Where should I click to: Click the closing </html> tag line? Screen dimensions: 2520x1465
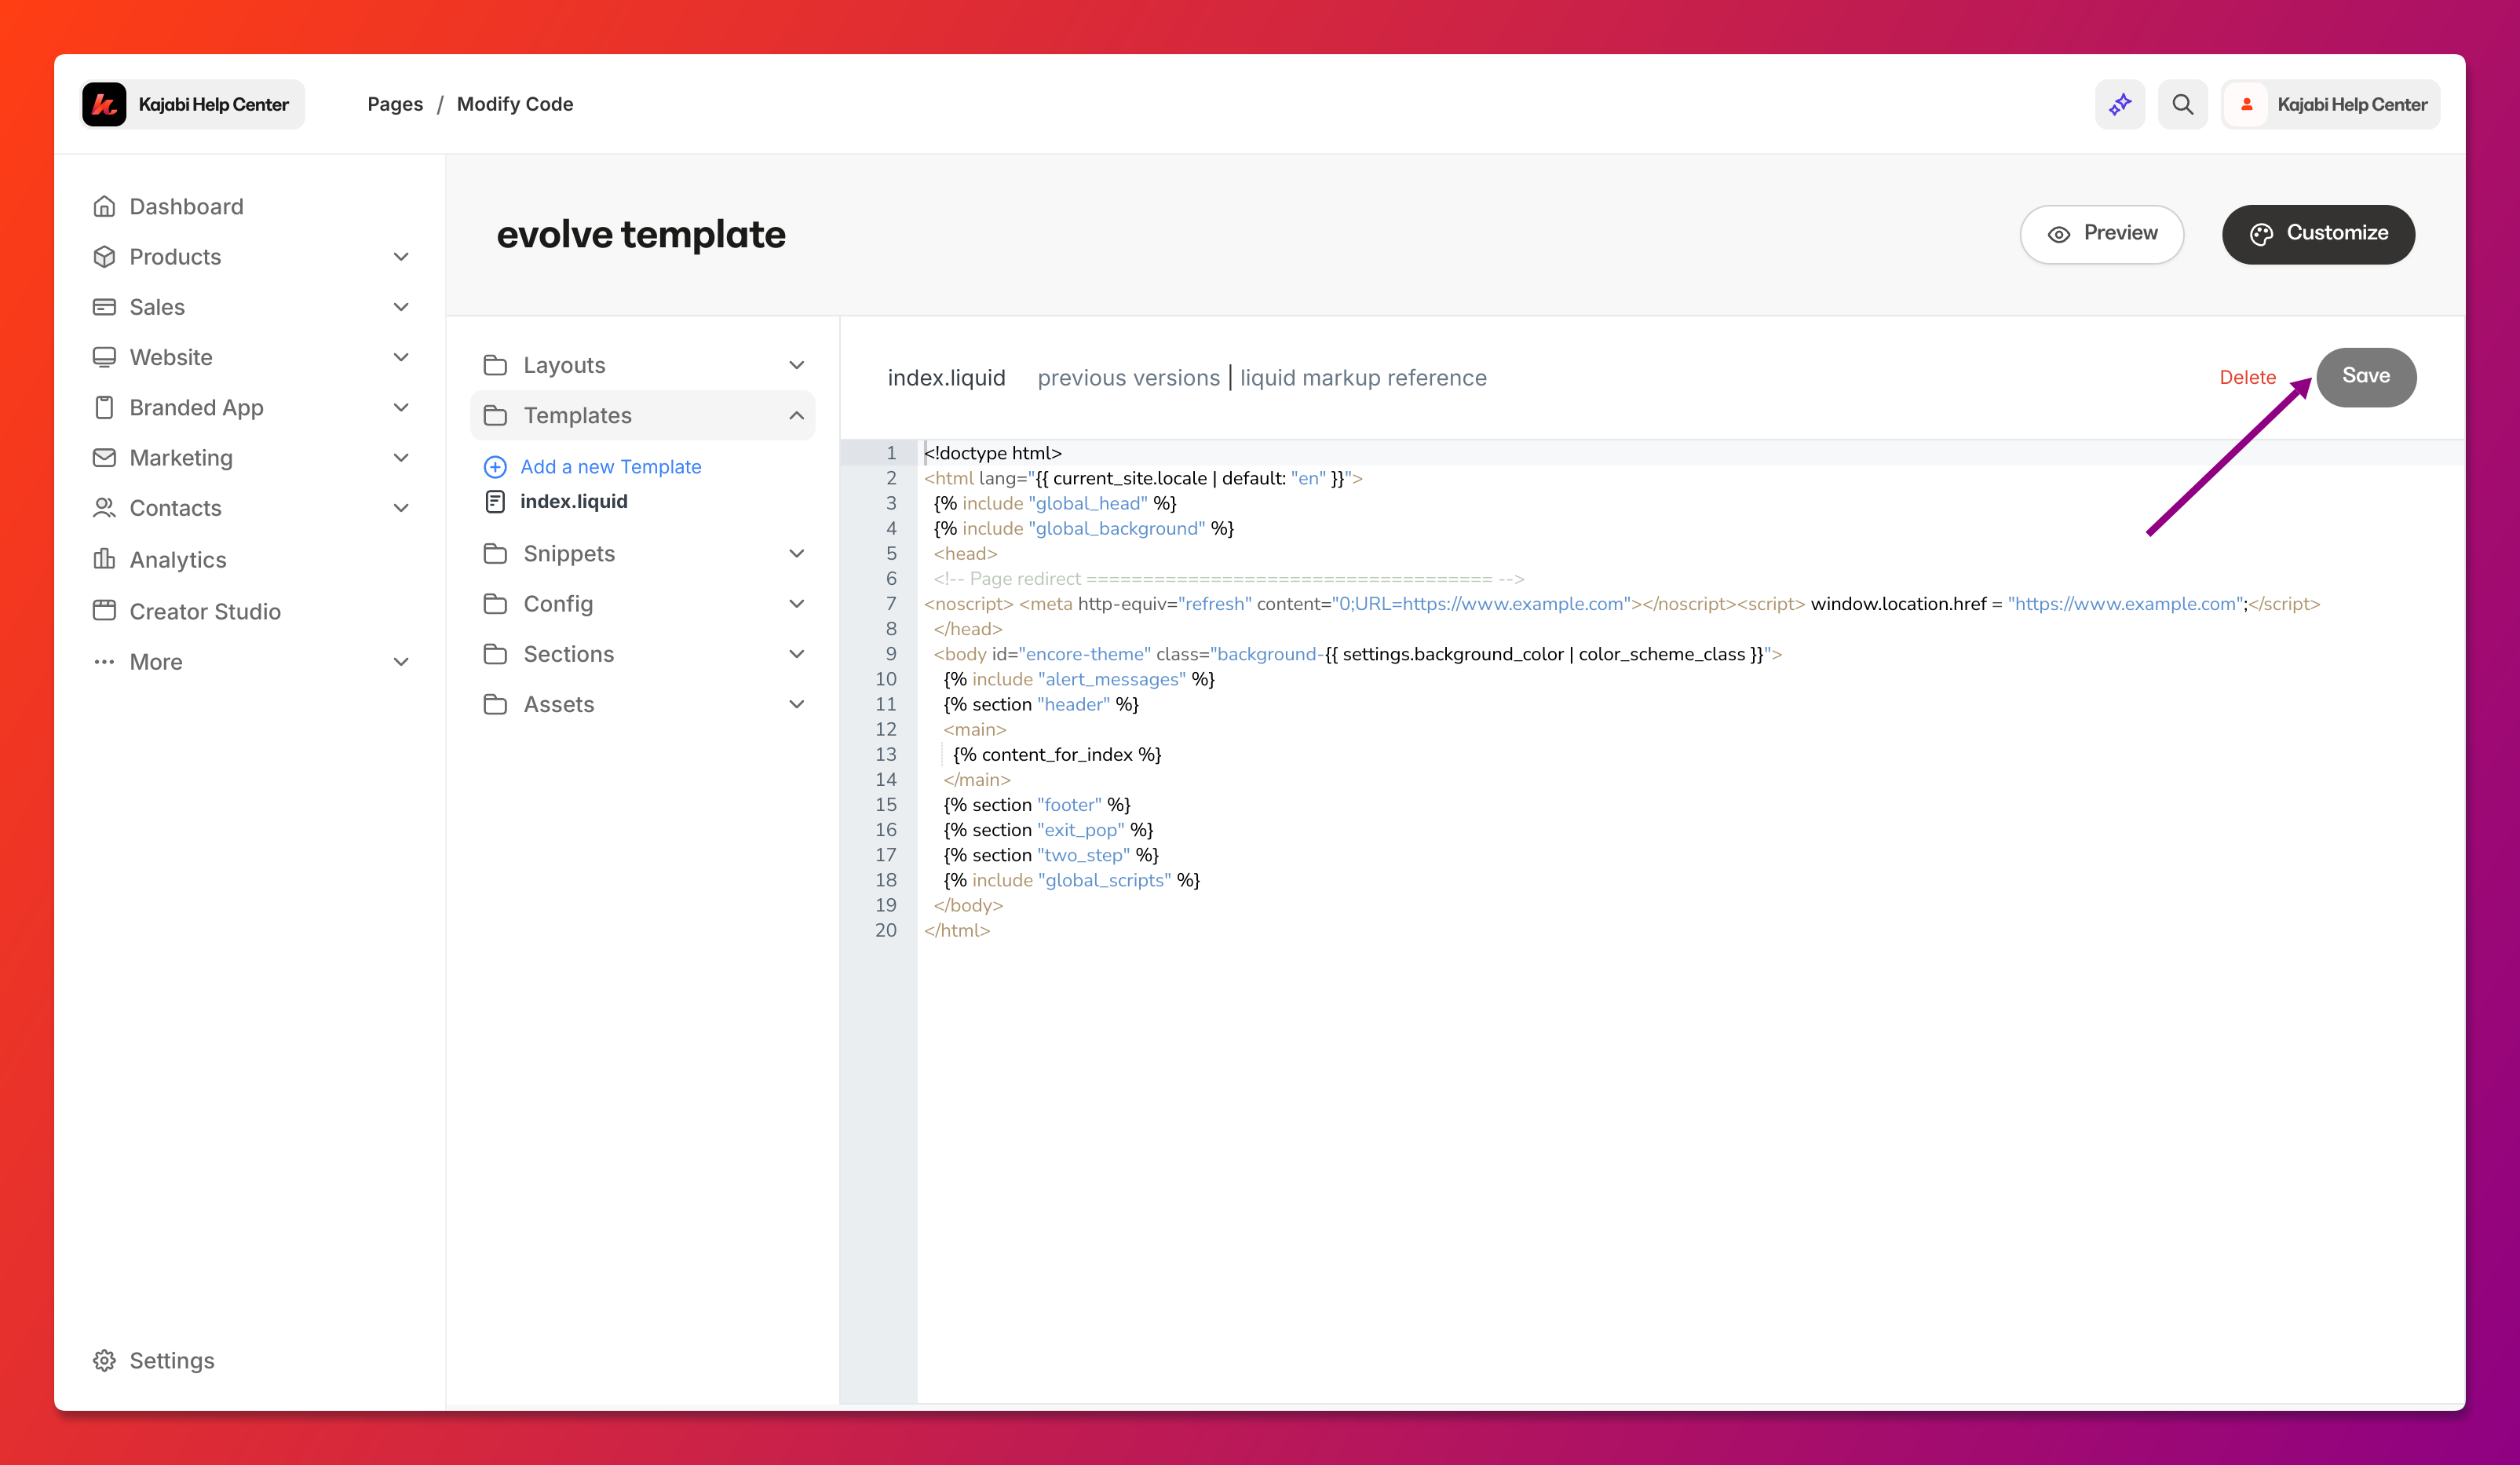[957, 930]
